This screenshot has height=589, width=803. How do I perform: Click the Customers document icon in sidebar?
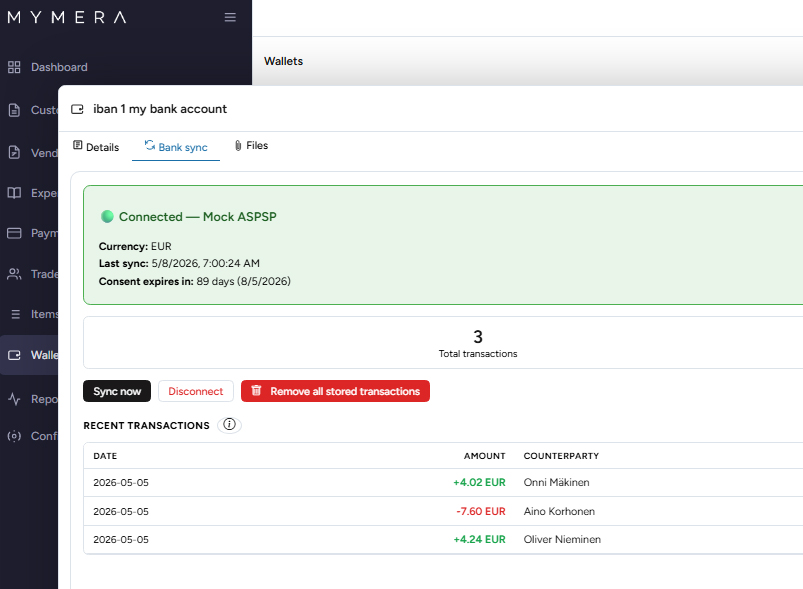point(14,110)
